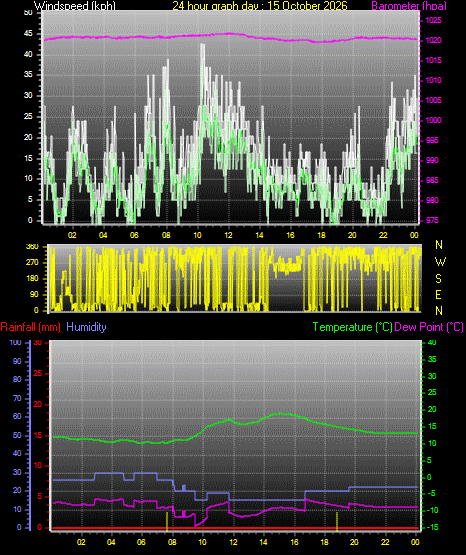Click the '45' windspeed scale value
The image size is (466, 555).
tap(28, 34)
